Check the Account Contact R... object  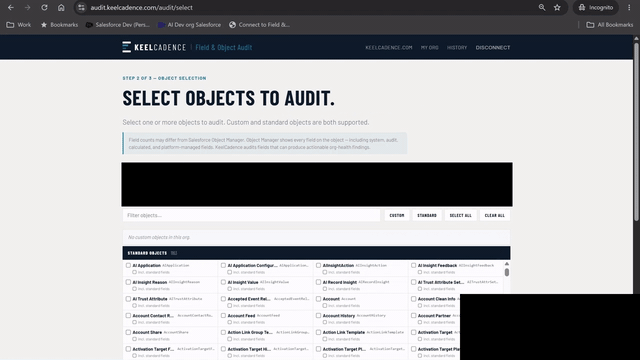point(128,316)
